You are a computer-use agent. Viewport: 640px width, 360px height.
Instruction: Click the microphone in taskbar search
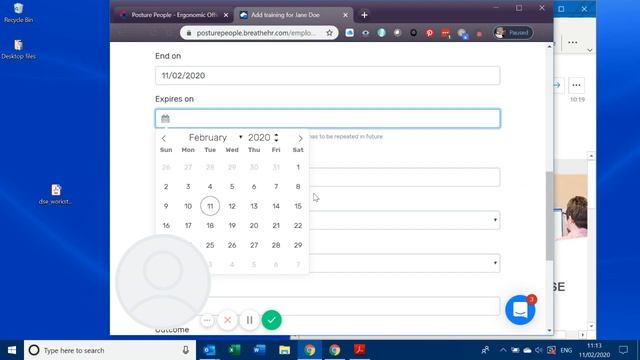coord(186,350)
